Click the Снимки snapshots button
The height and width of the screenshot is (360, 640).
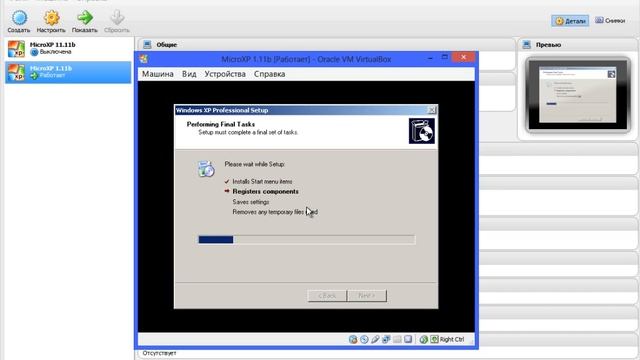point(610,20)
